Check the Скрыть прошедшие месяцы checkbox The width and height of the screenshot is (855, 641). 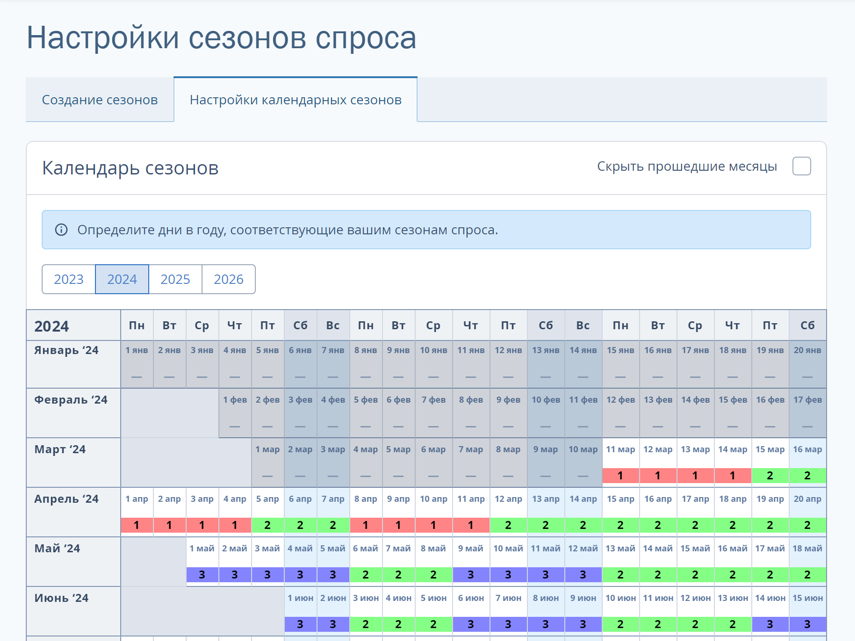point(802,166)
